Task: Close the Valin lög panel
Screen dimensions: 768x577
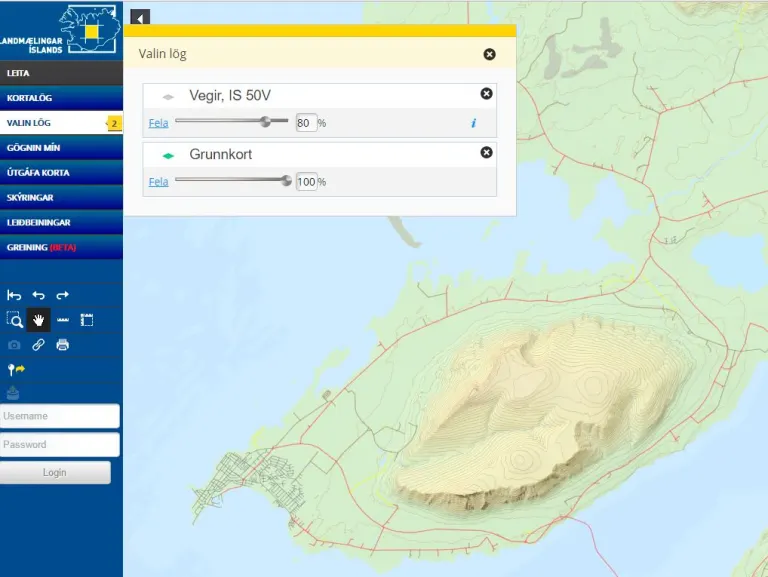Action: (489, 54)
